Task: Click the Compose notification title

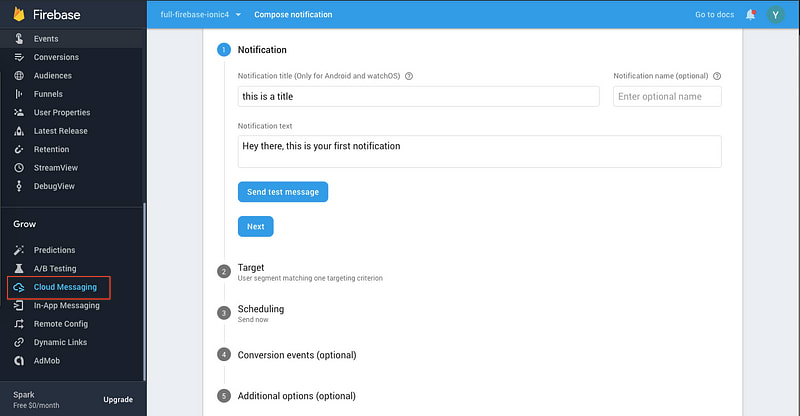Action: click(293, 15)
